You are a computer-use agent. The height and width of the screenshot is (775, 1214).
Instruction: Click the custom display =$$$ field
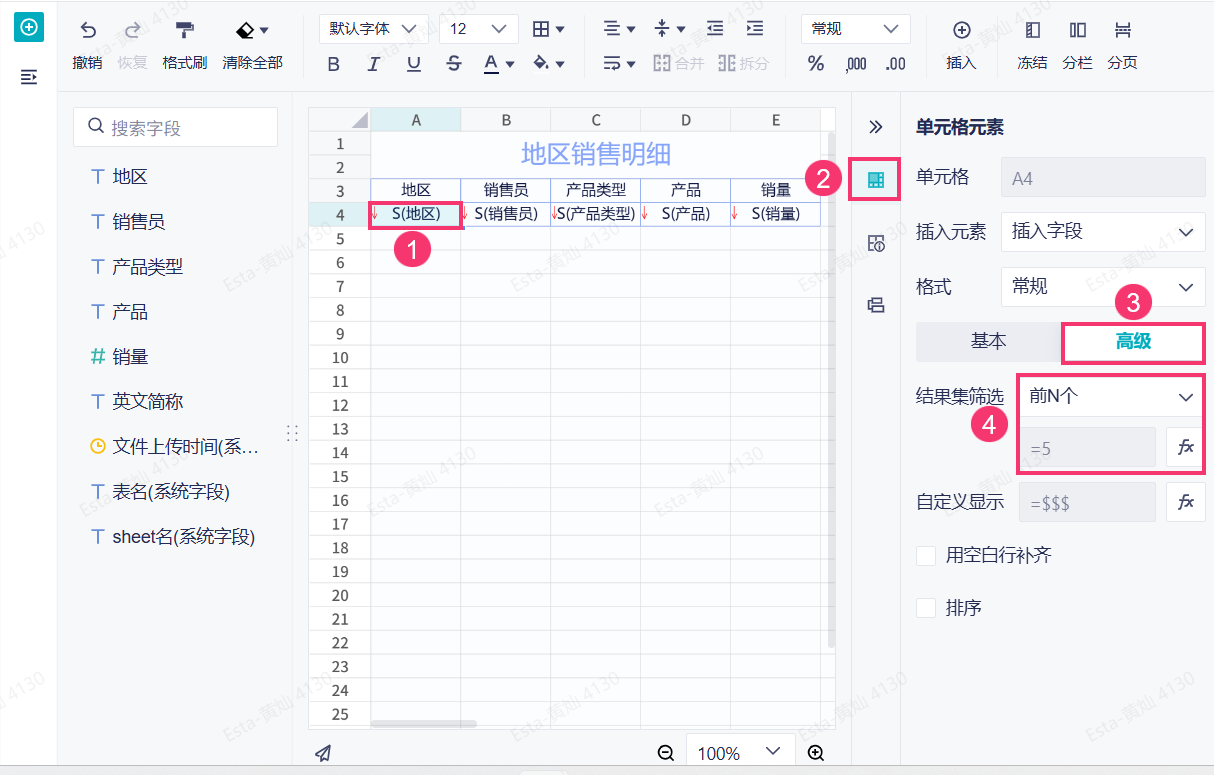coord(1087,502)
